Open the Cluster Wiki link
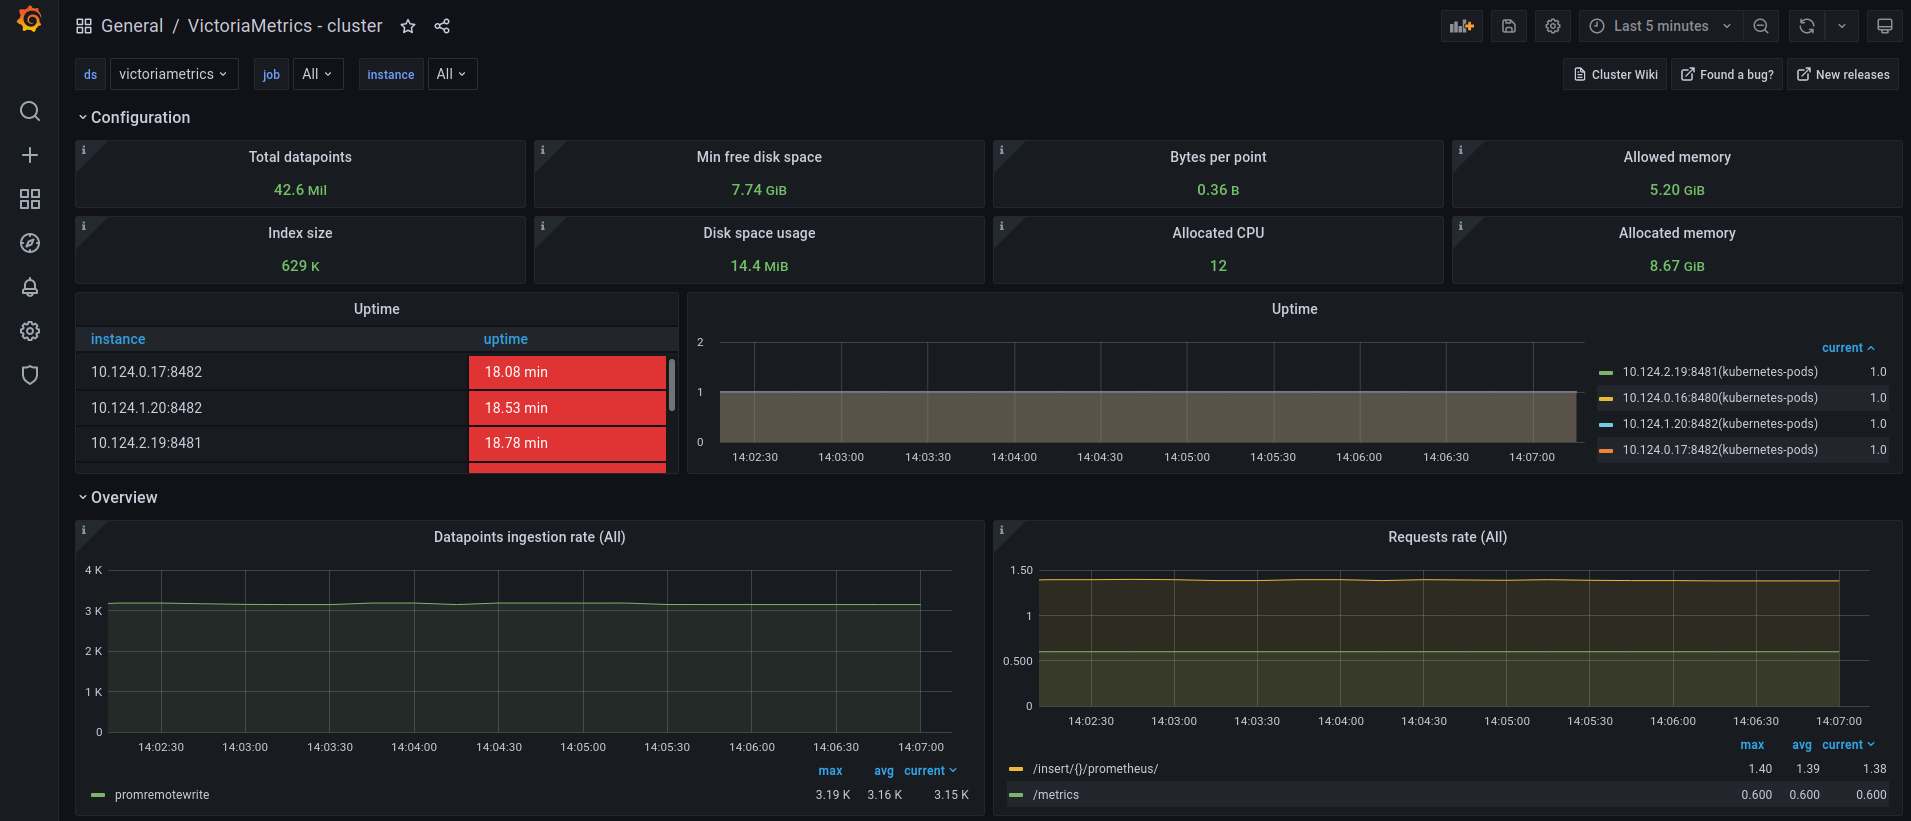Screen dimensions: 1911x821 [1614, 74]
